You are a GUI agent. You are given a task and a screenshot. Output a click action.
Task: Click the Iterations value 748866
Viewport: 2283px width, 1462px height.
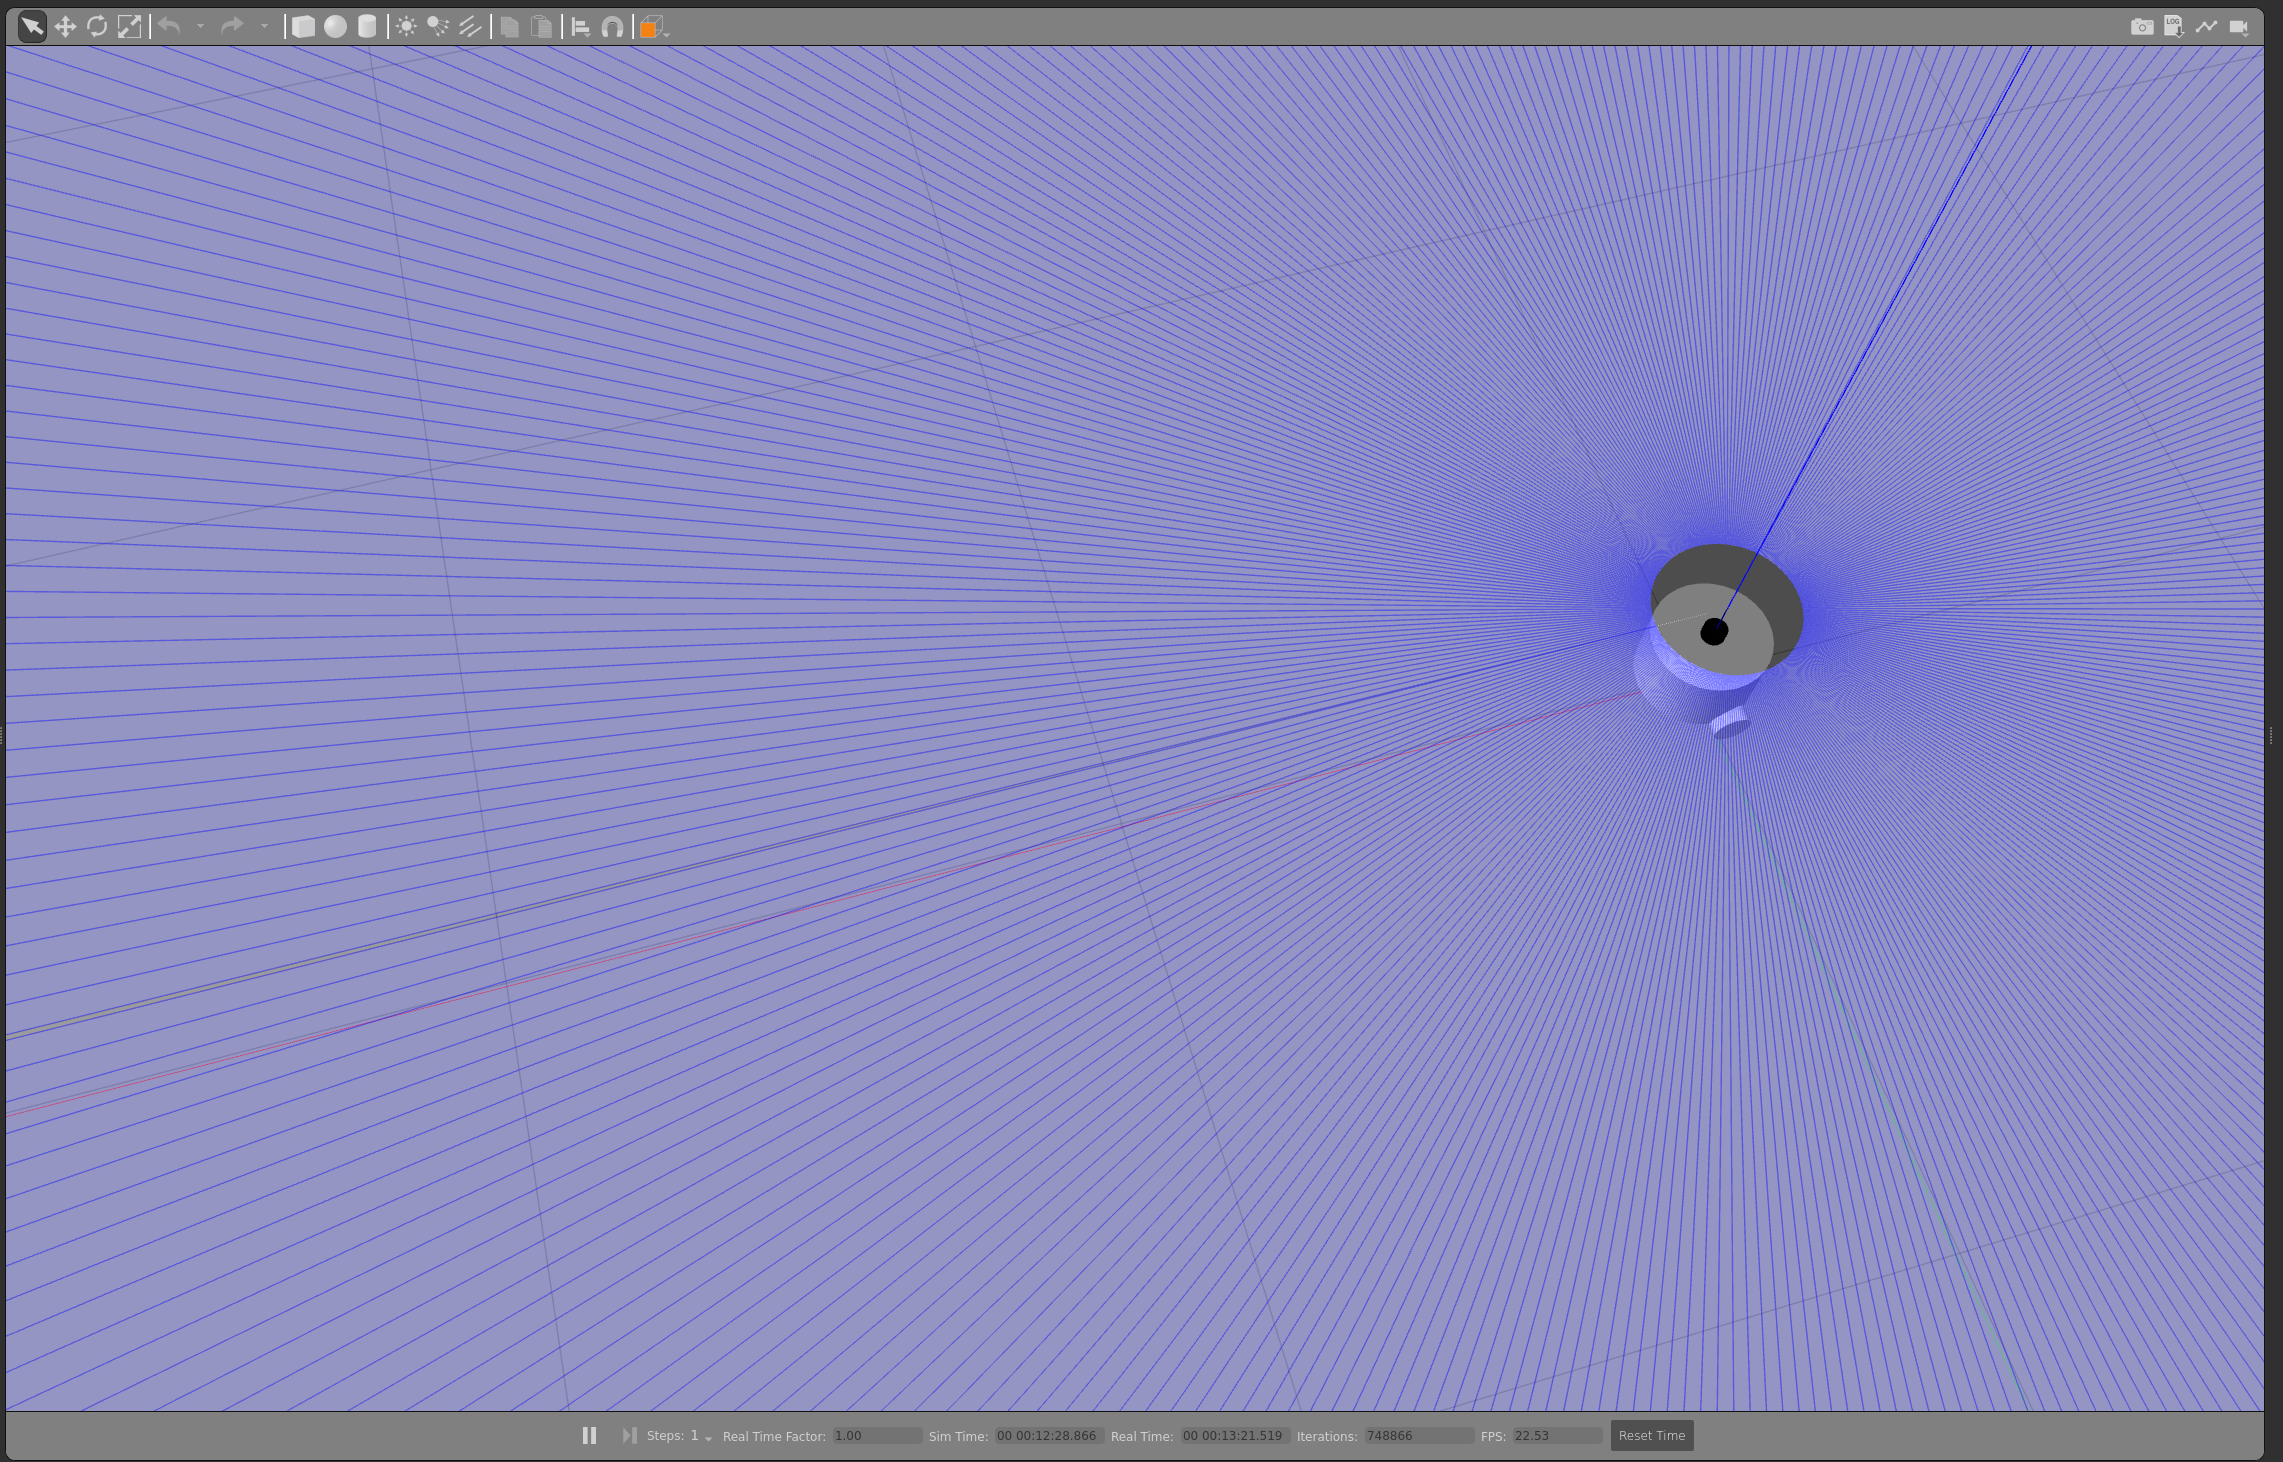1419,1436
